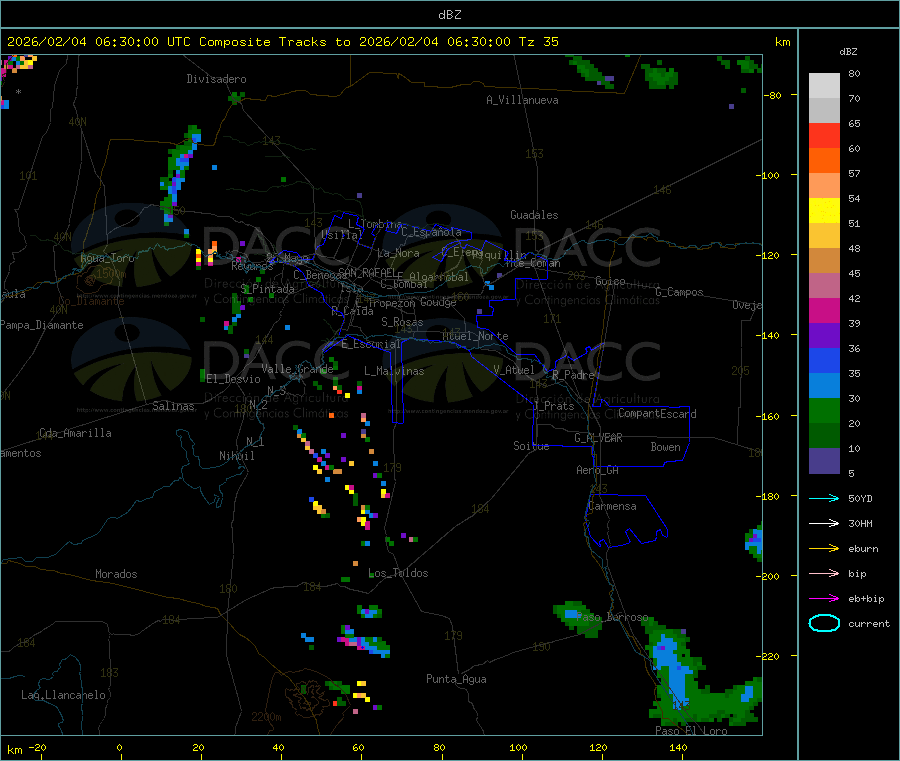This screenshot has width=900, height=761.
Task: Click the magenta eb+bip arrow in legend
Action: [824, 598]
